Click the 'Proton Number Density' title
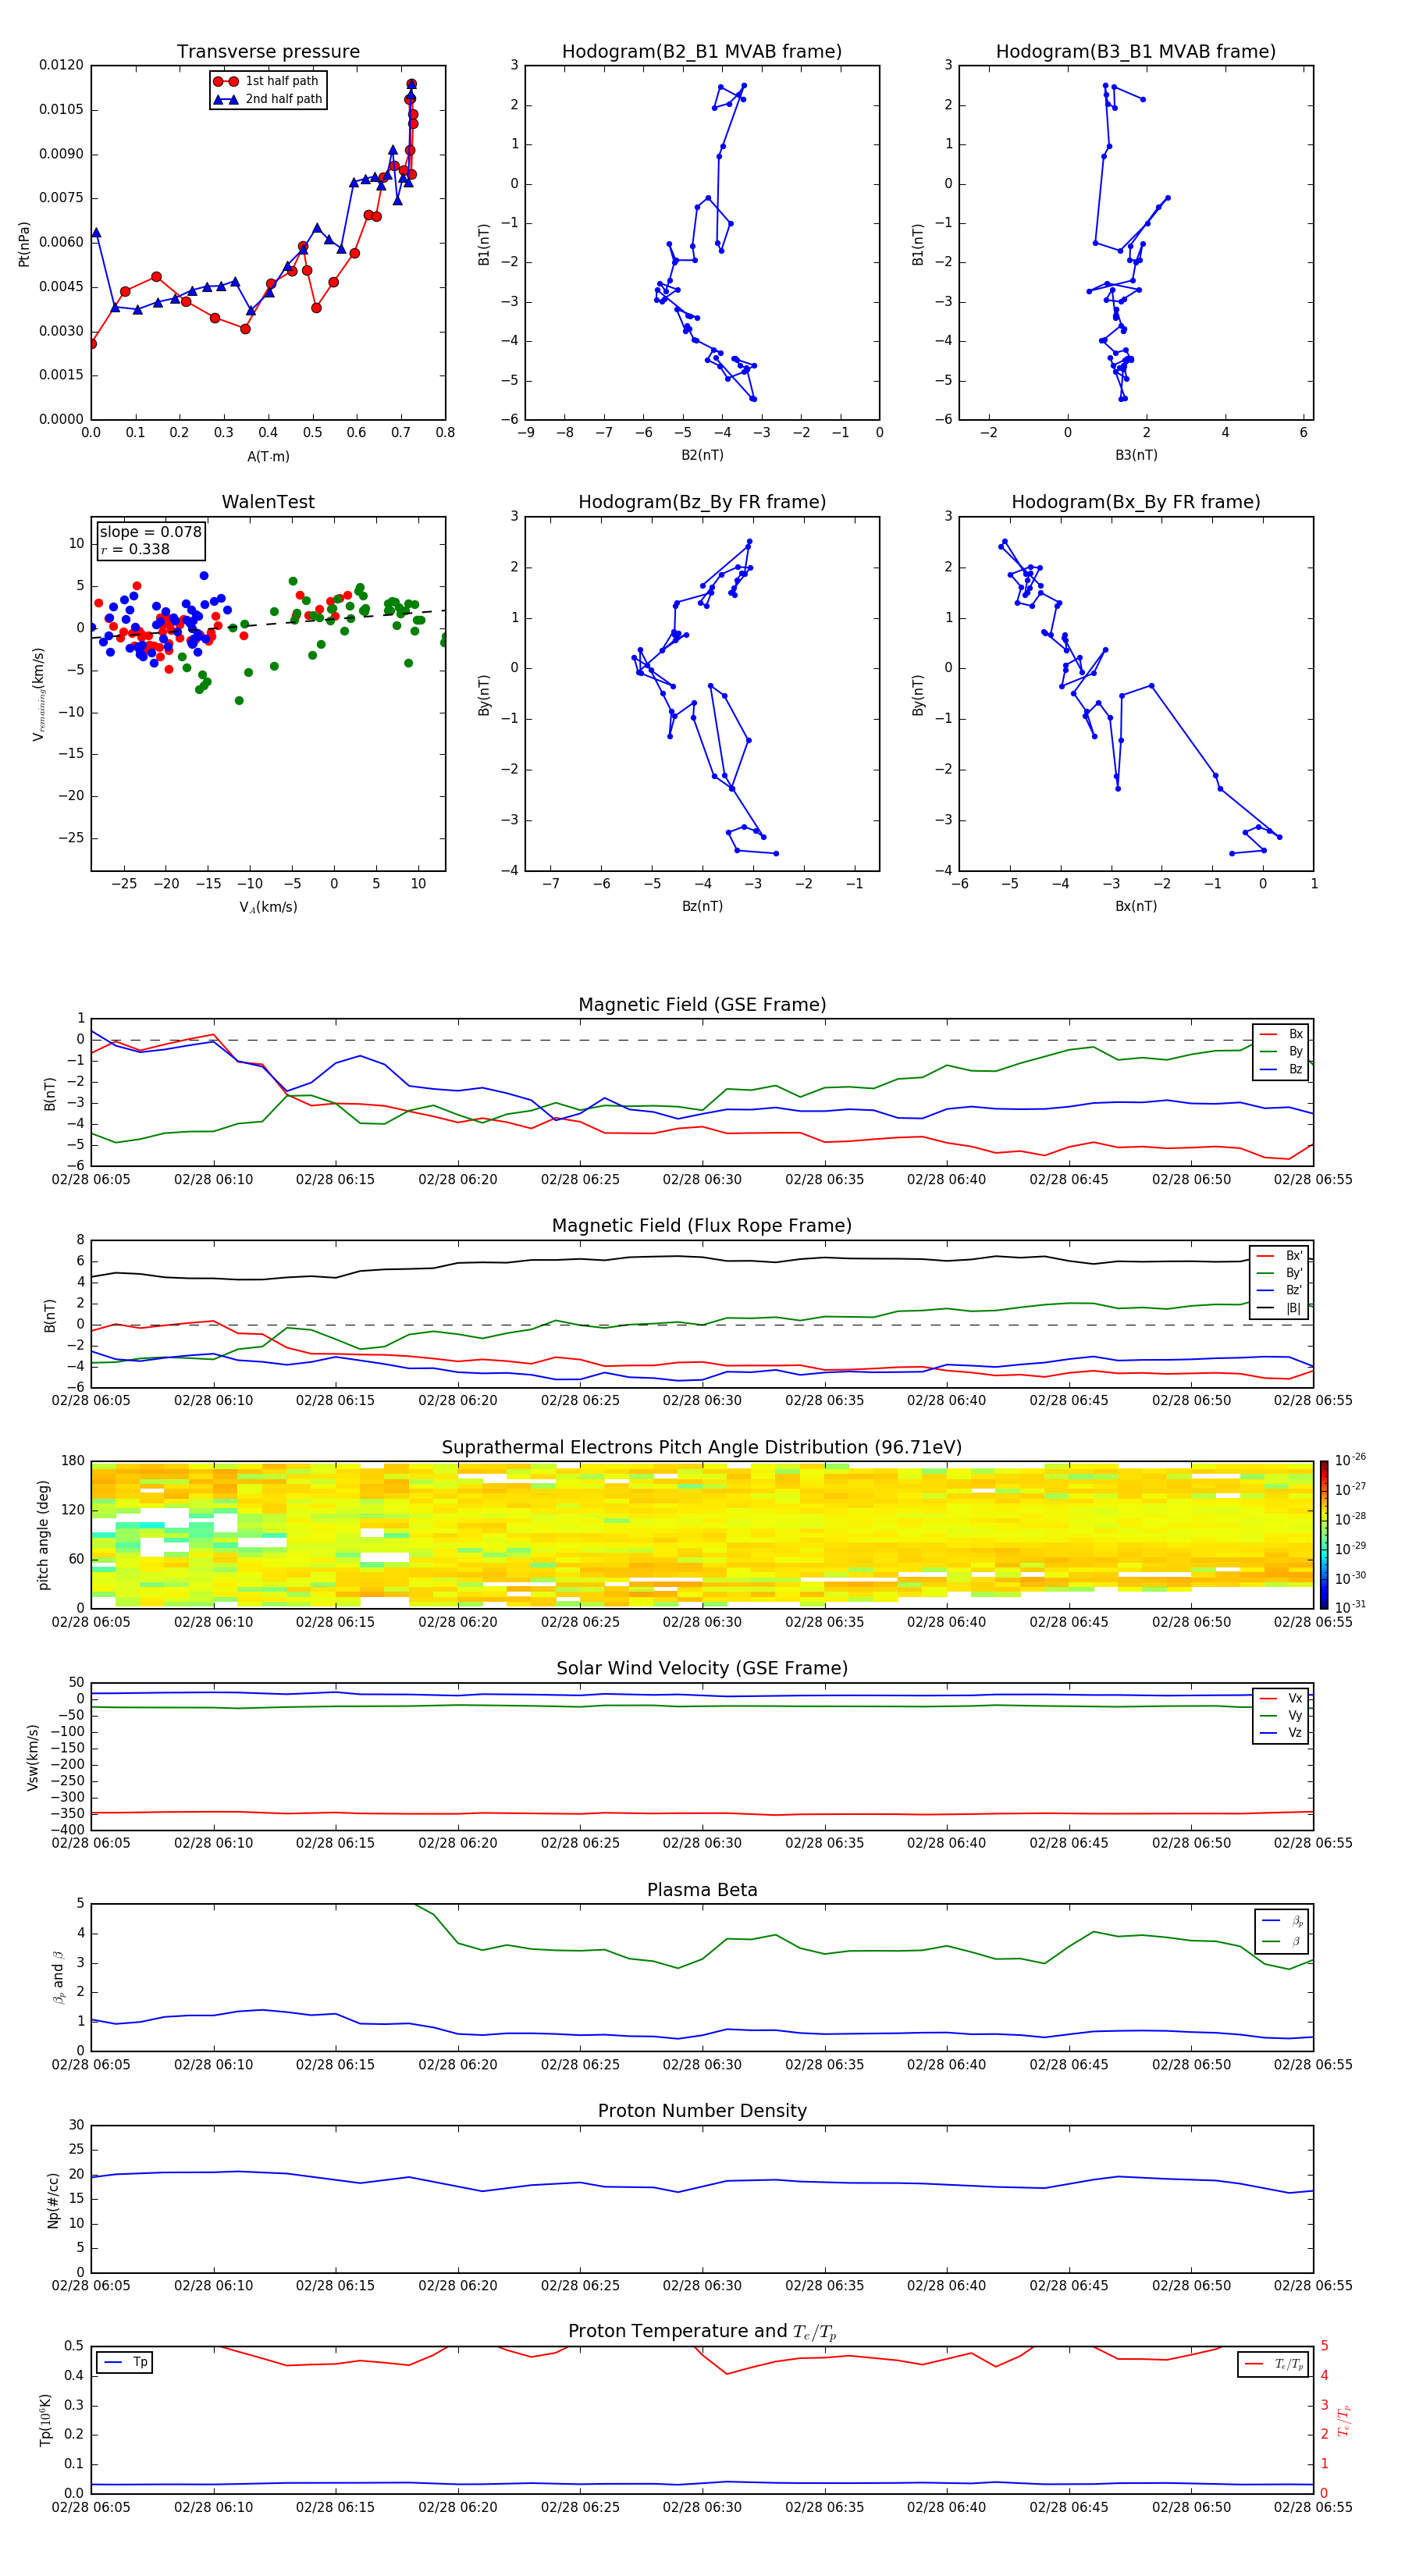 coord(702,2111)
